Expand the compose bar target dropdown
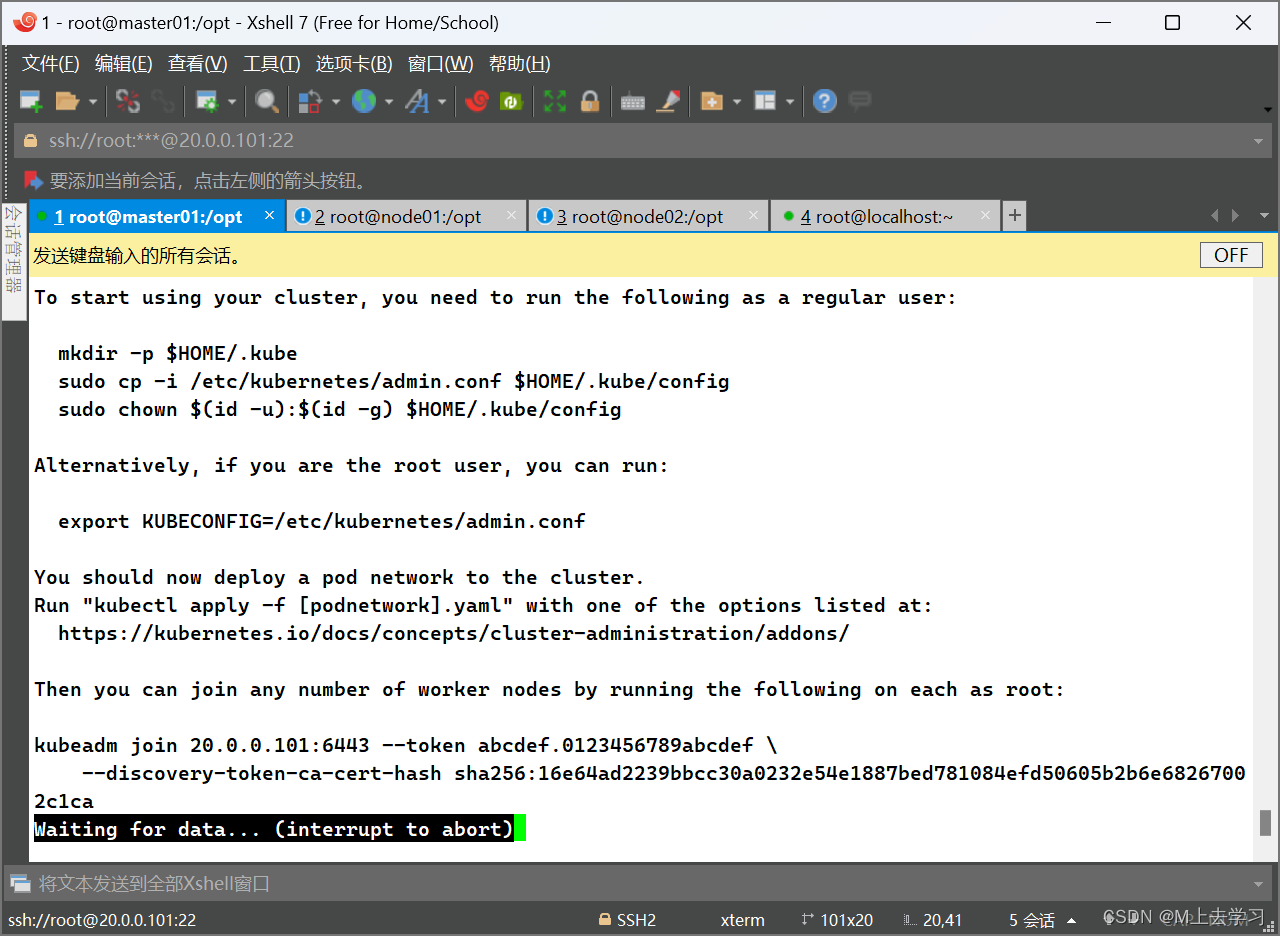Viewport: 1280px width, 936px height. 1259,884
